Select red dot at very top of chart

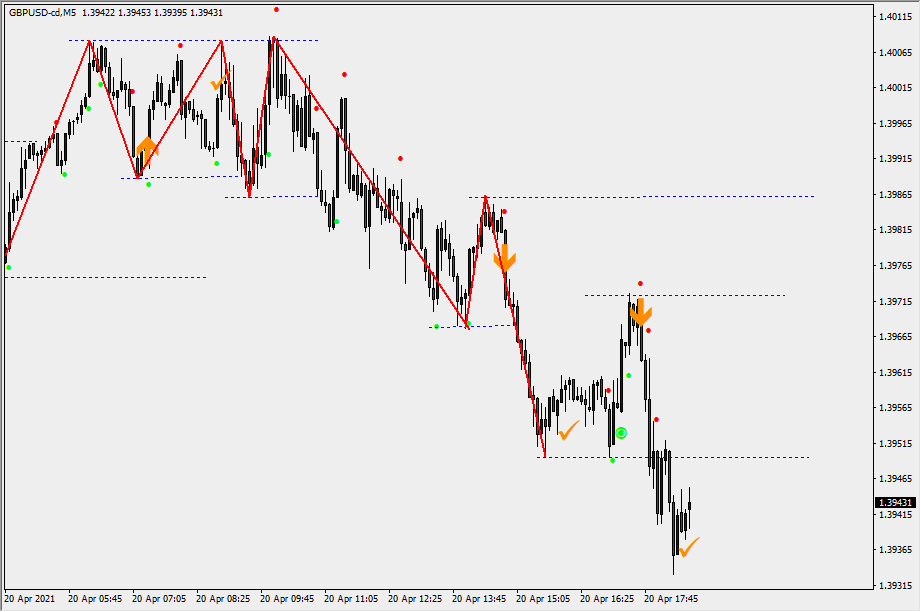click(276, 9)
